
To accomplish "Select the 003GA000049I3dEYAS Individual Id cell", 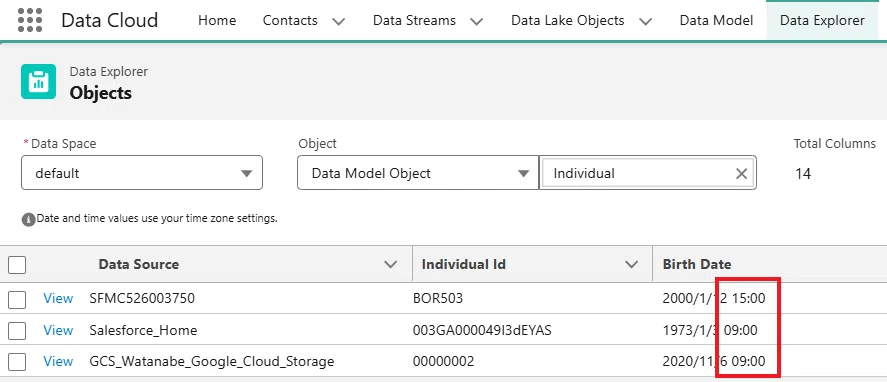I will click(x=482, y=331).
